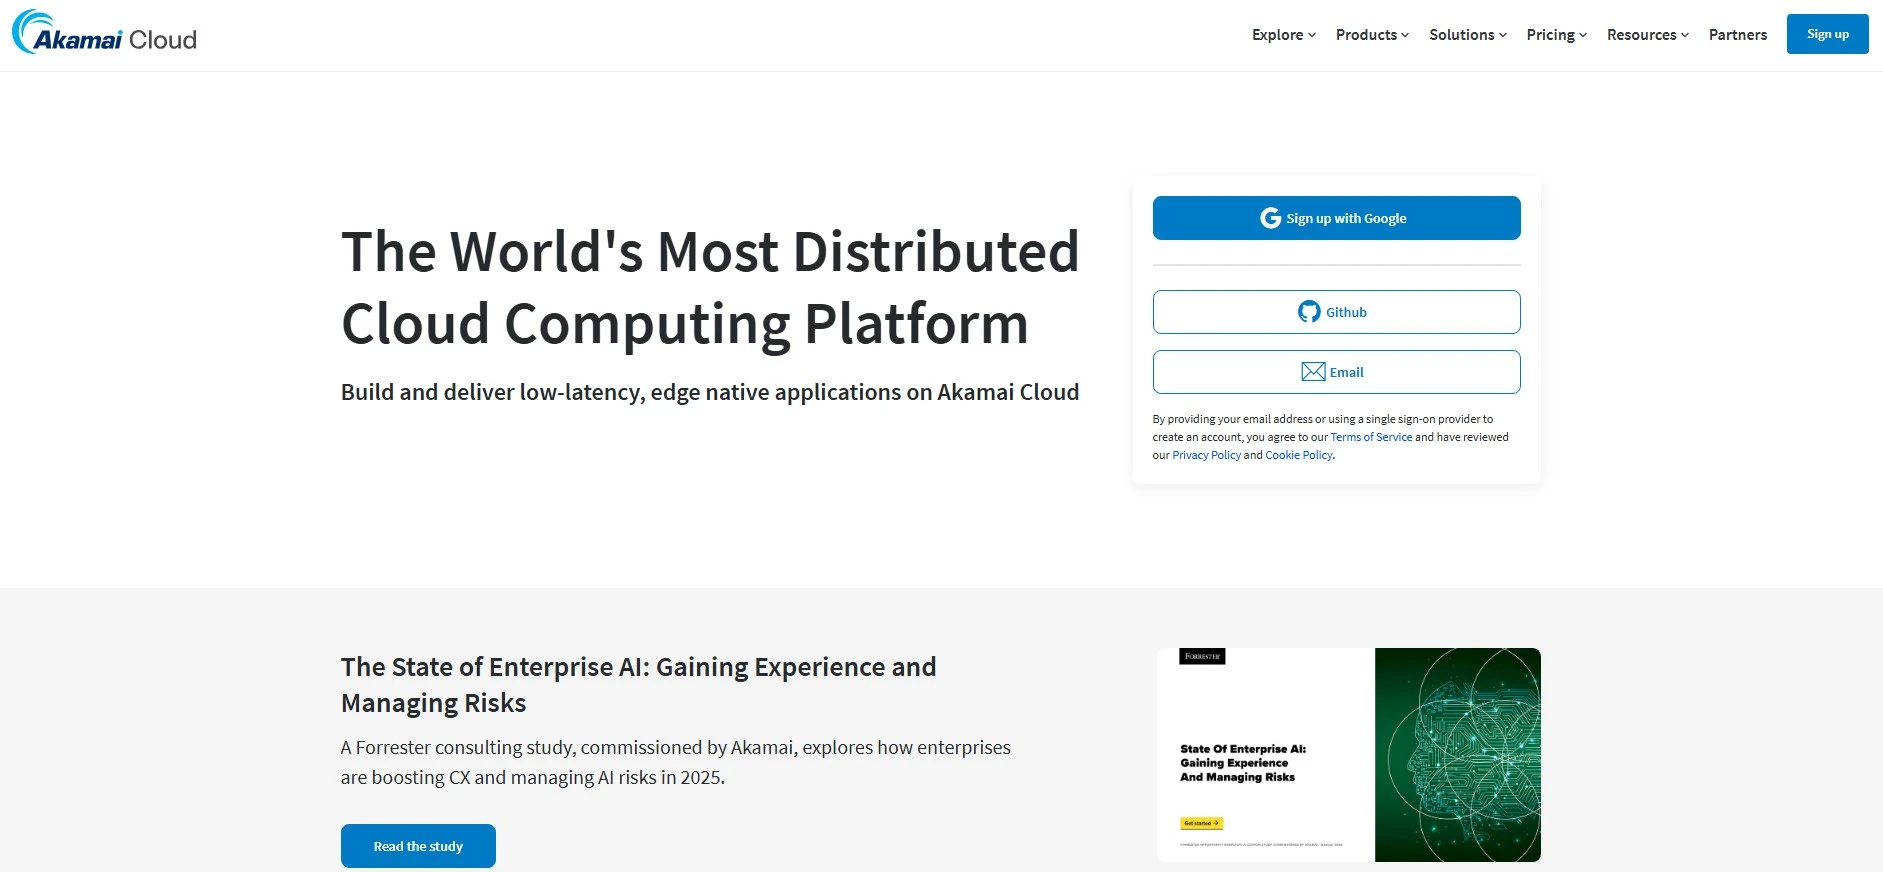Click yellow Get started button on report cover
1883x872 pixels.
(x=1201, y=823)
